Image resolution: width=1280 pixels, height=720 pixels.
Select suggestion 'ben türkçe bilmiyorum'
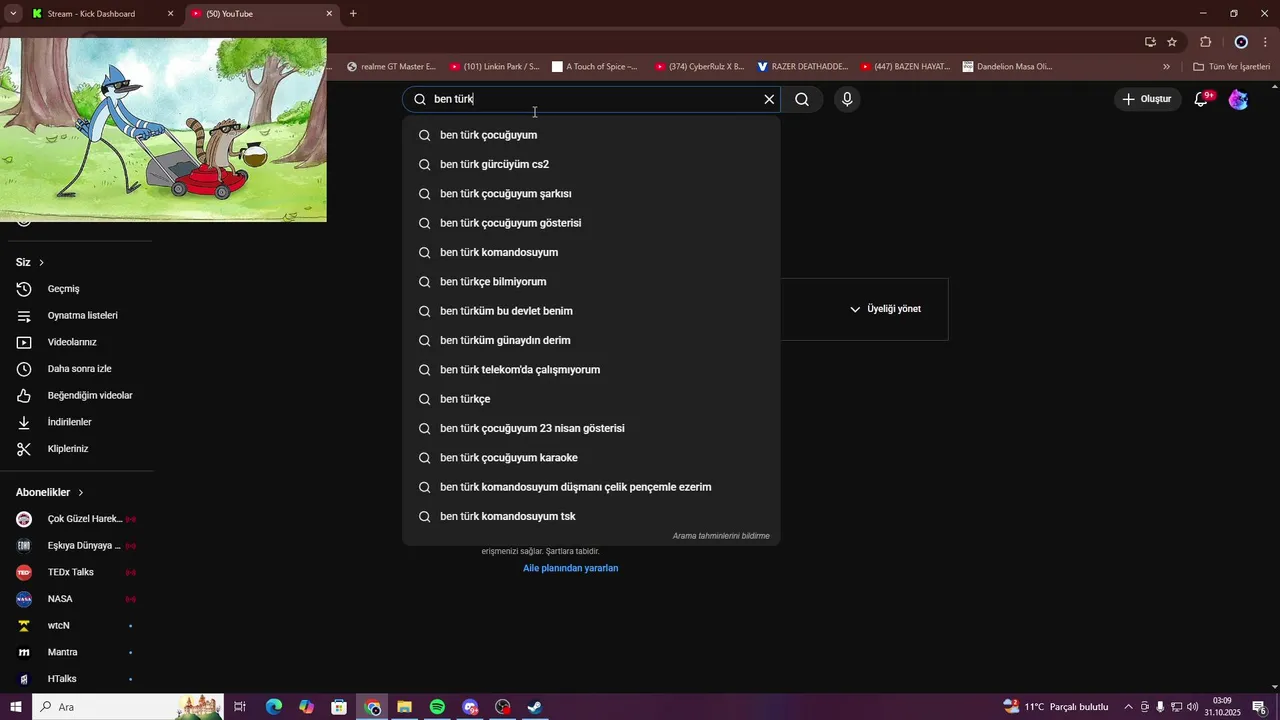pos(592,282)
